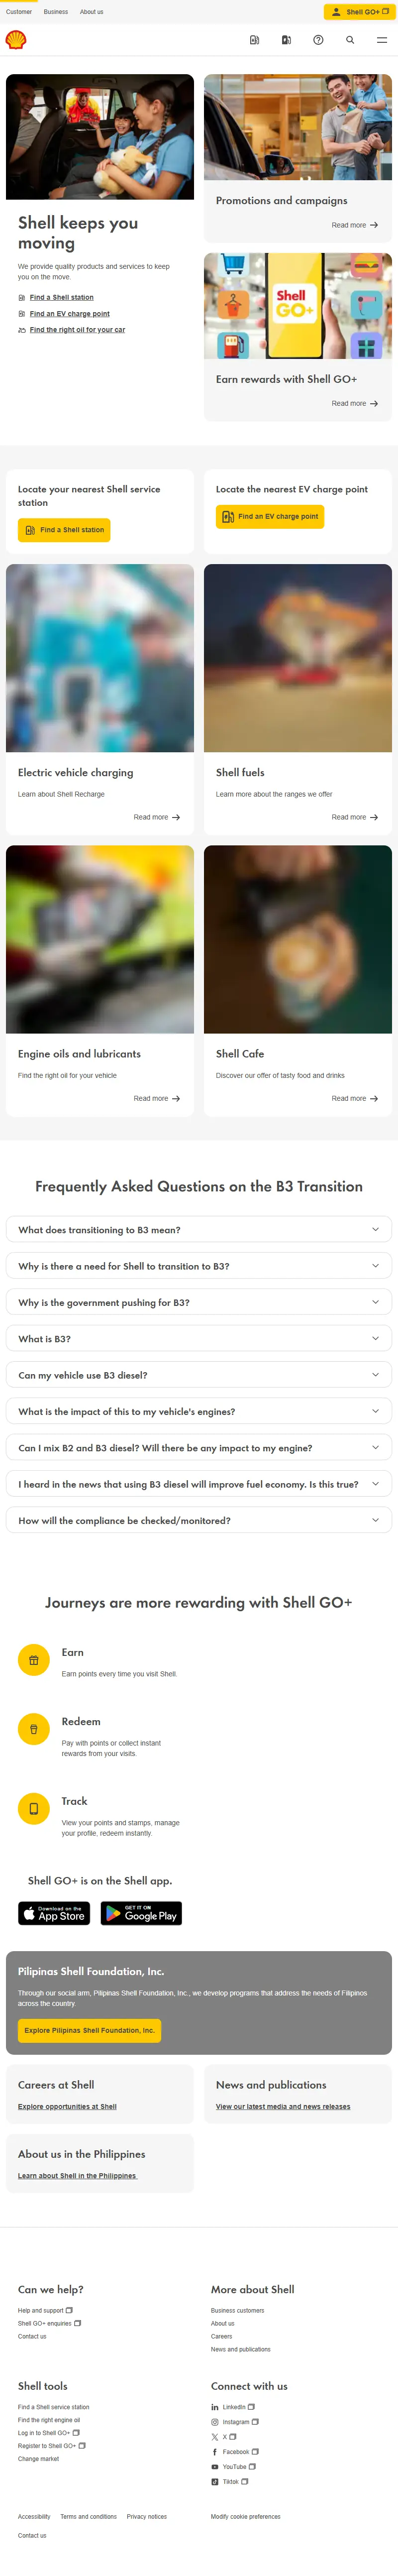Click the help question mark icon
This screenshot has width=398, height=2576.
point(318,40)
